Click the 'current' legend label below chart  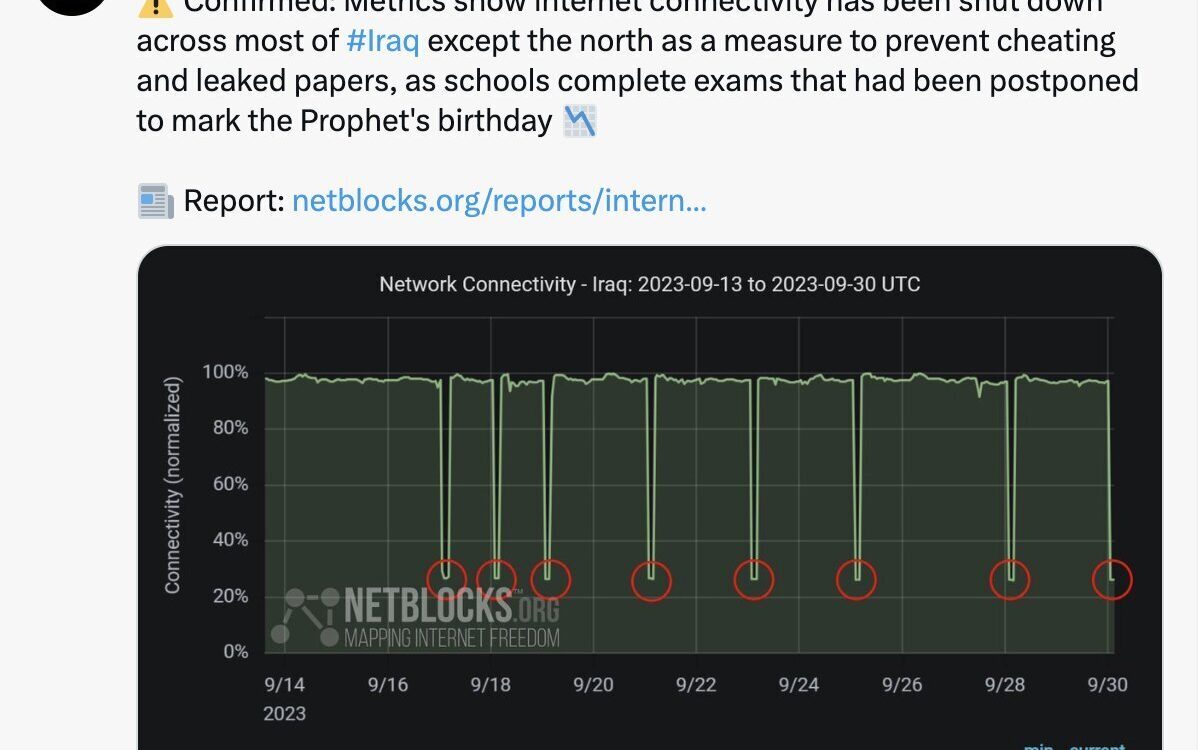point(1097,745)
